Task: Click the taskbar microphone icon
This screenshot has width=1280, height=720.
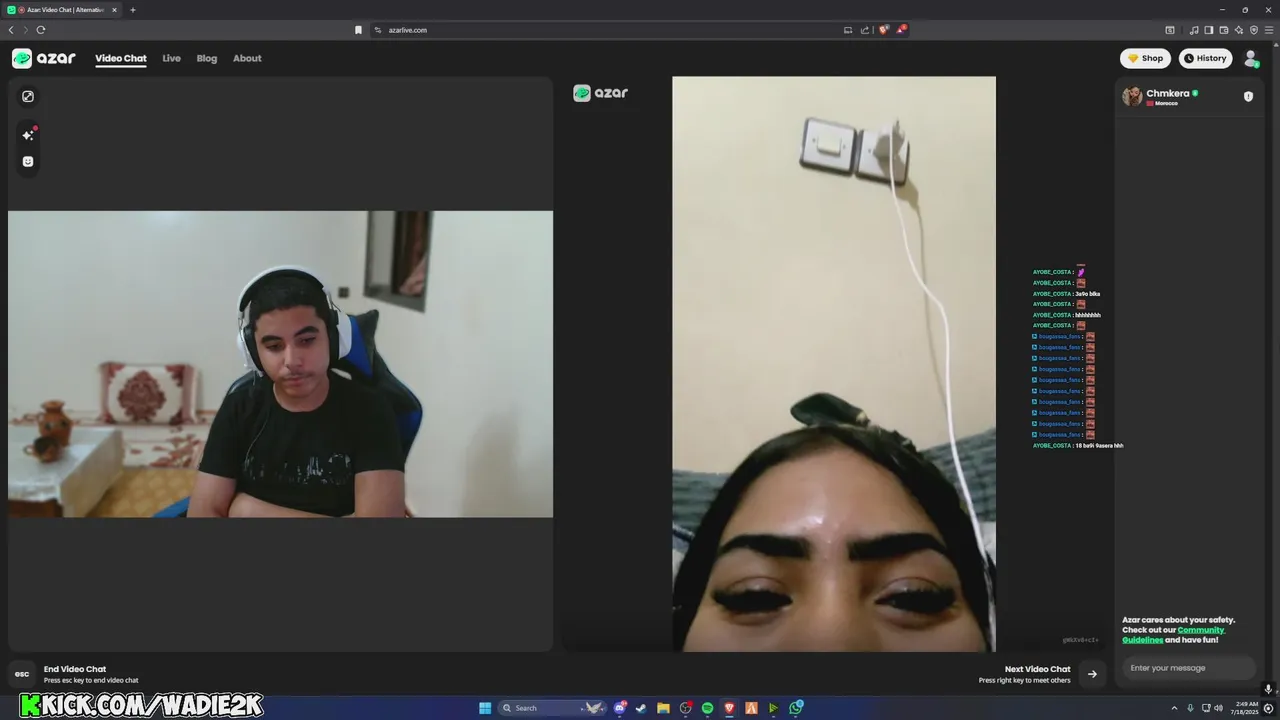Action: [x=1190, y=708]
